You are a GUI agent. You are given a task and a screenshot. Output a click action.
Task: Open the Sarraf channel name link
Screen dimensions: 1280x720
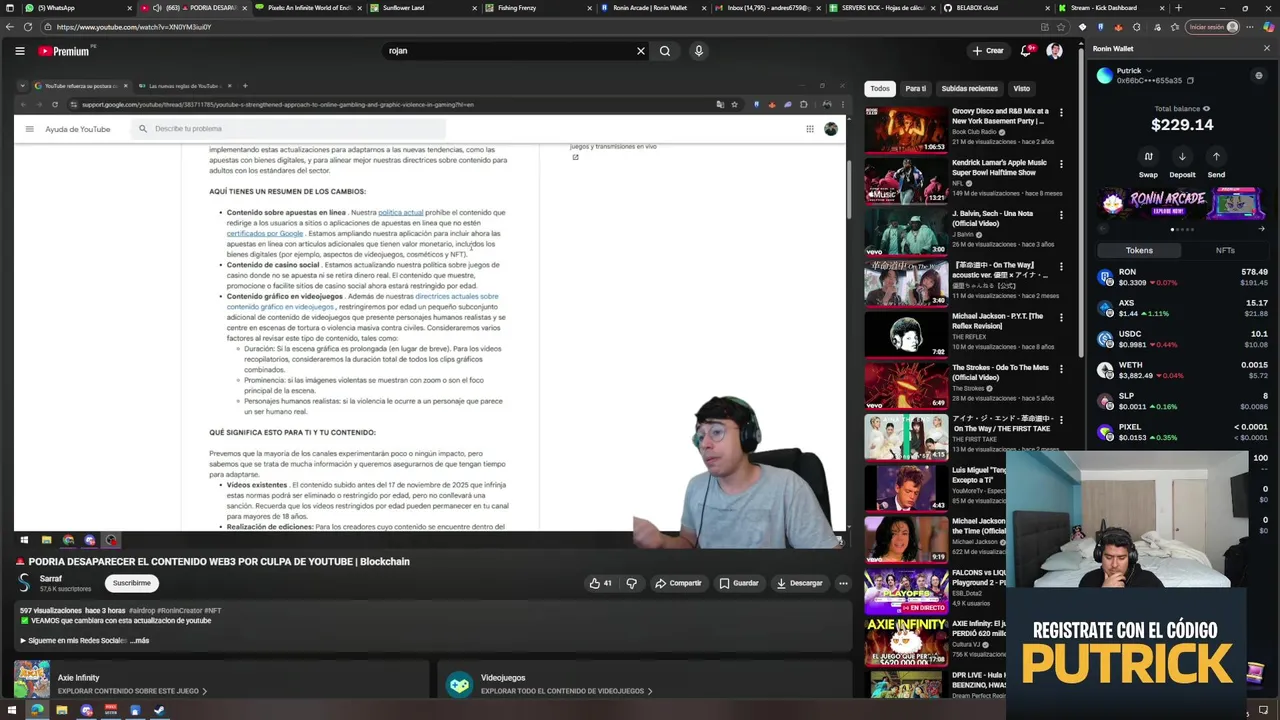pyautogui.click(x=51, y=578)
